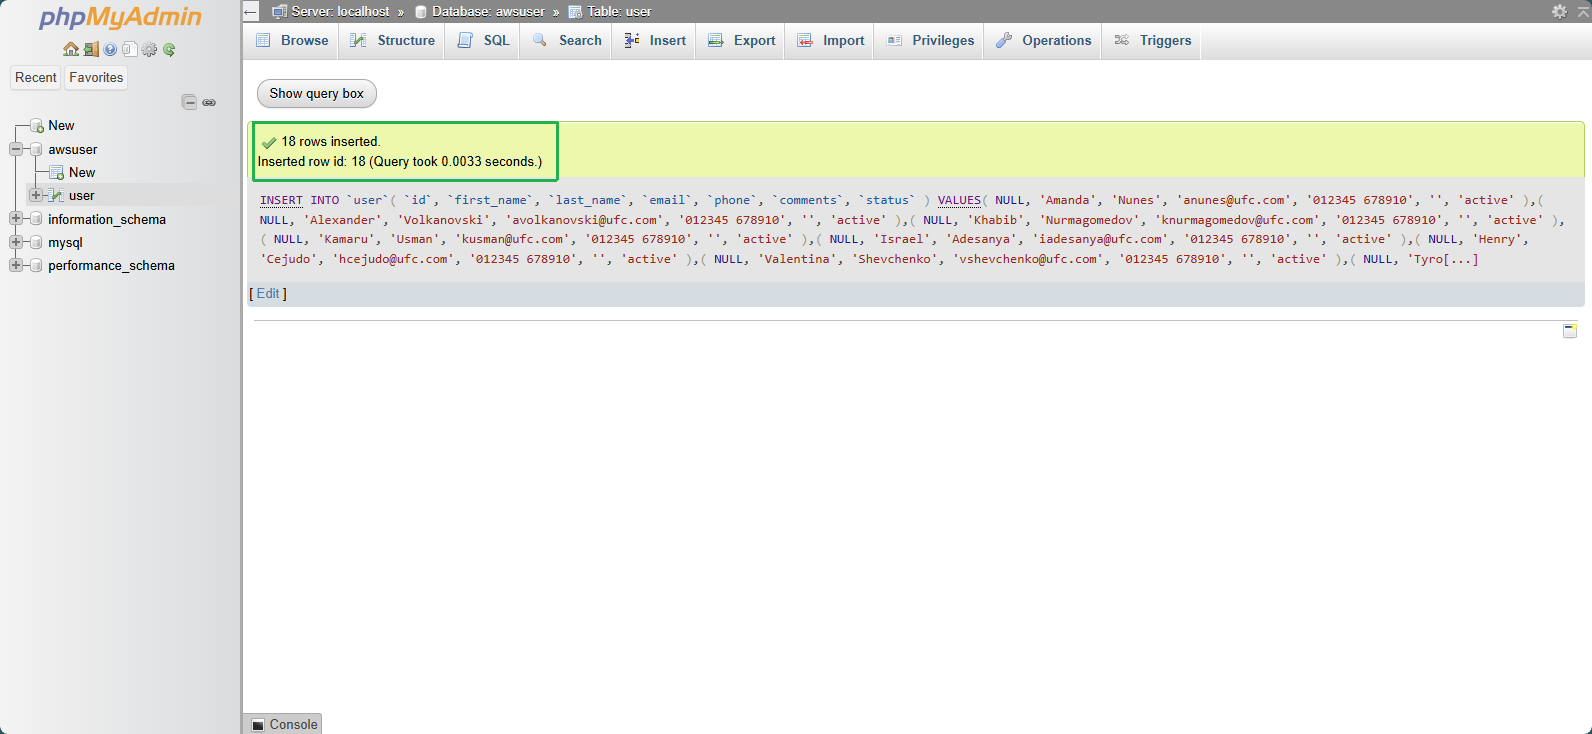
Task: Open the Import tab
Action: coord(830,41)
